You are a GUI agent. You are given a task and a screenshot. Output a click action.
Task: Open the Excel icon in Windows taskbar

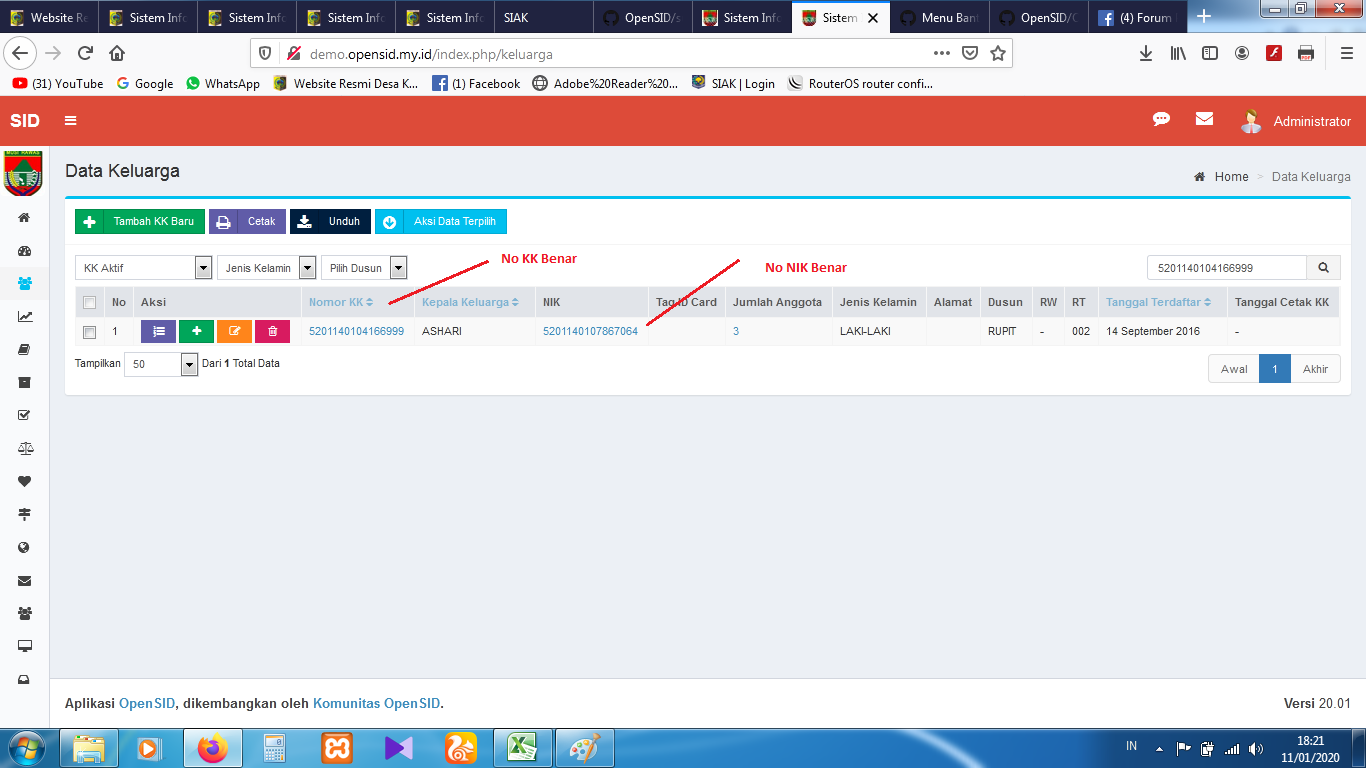point(521,748)
